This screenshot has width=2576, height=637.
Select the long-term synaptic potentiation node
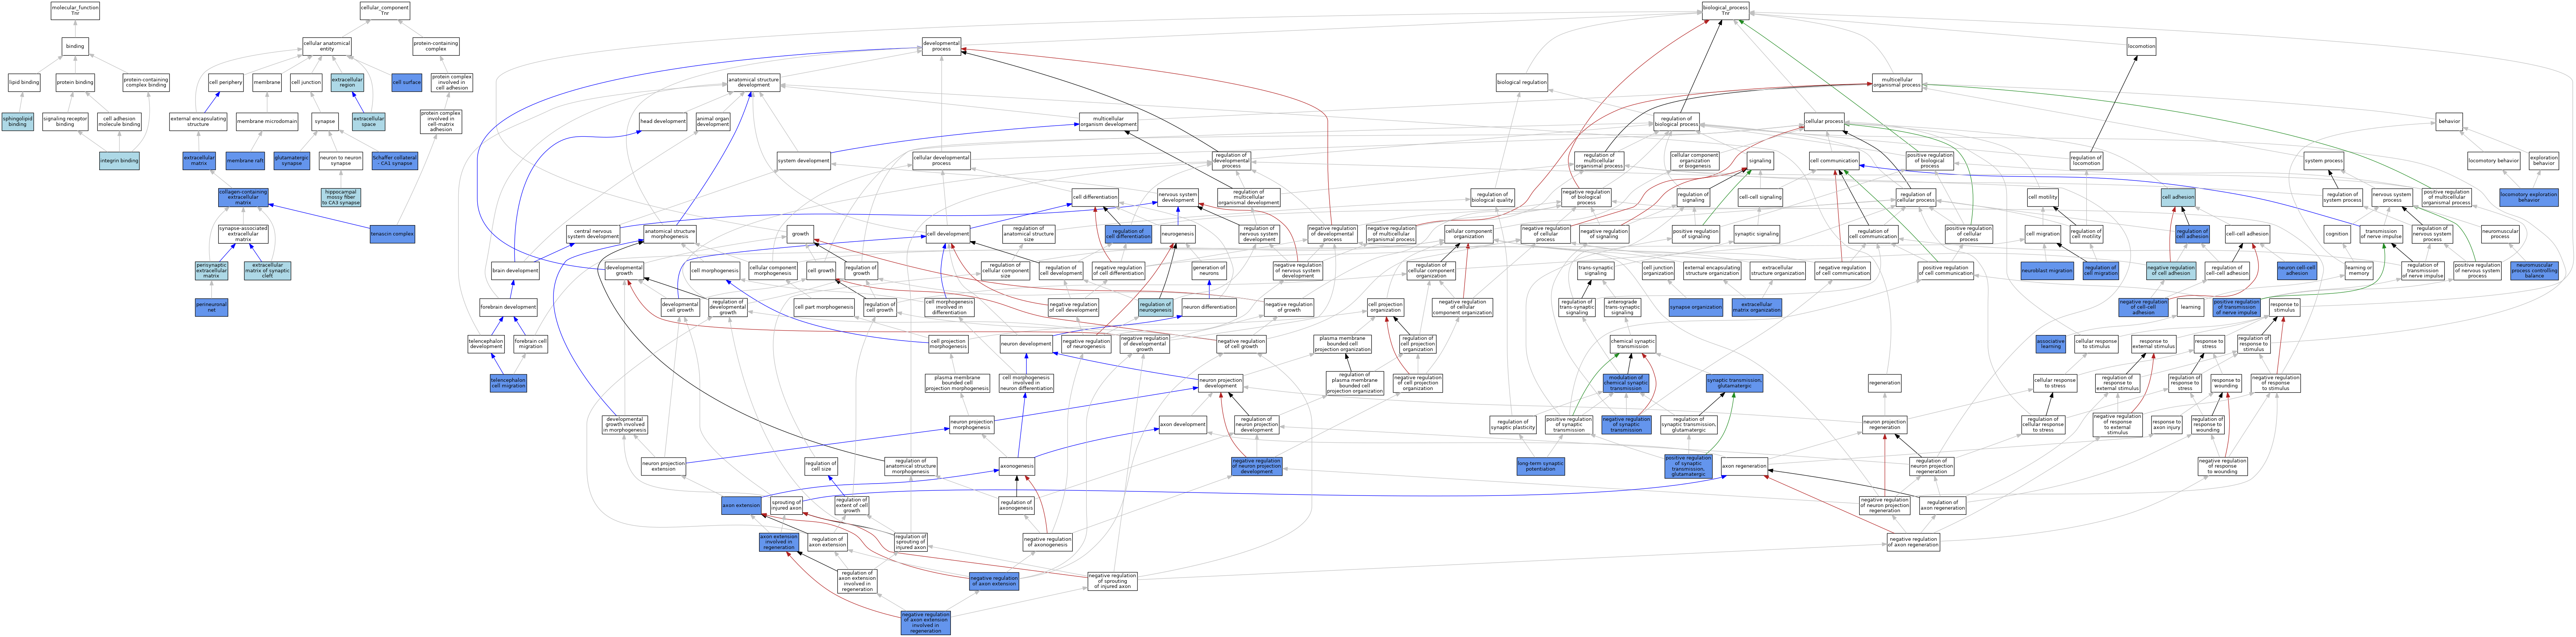click(x=1541, y=466)
